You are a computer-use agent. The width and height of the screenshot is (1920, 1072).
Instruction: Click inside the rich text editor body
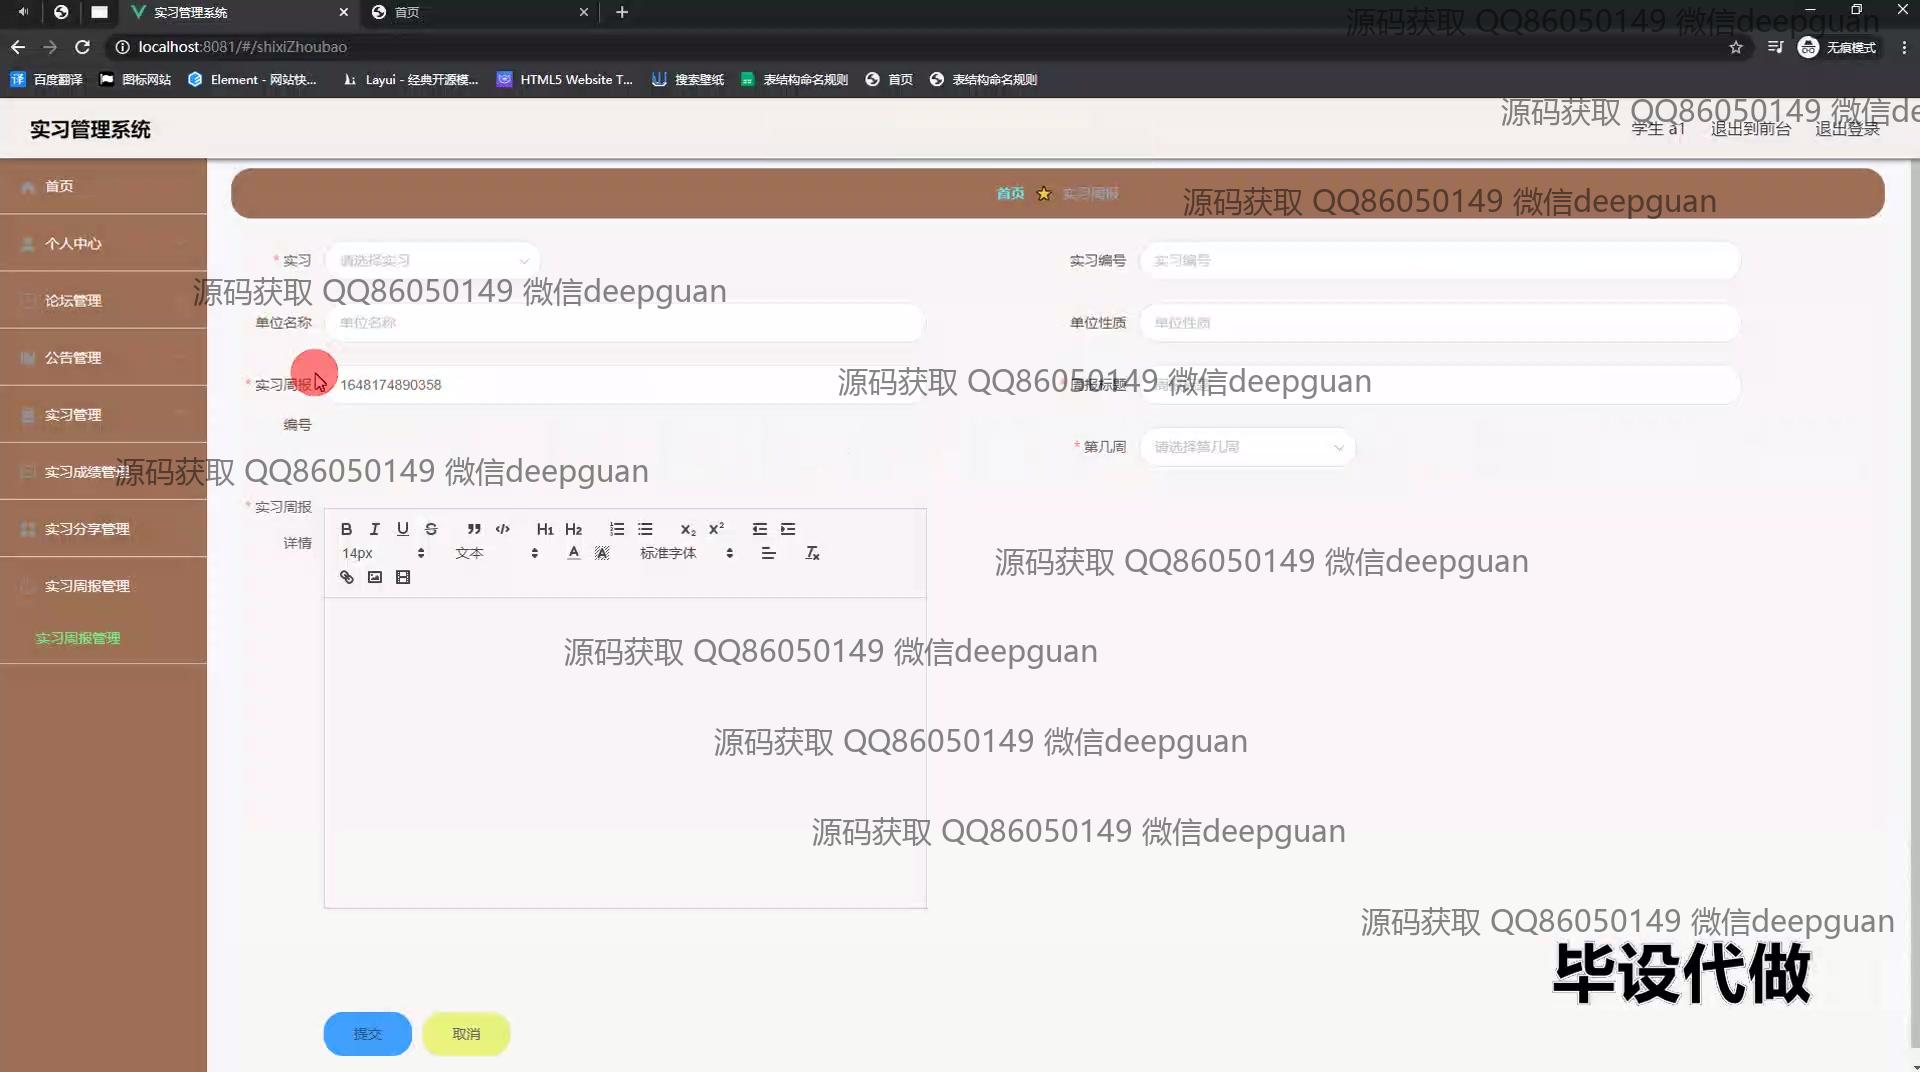click(625, 753)
